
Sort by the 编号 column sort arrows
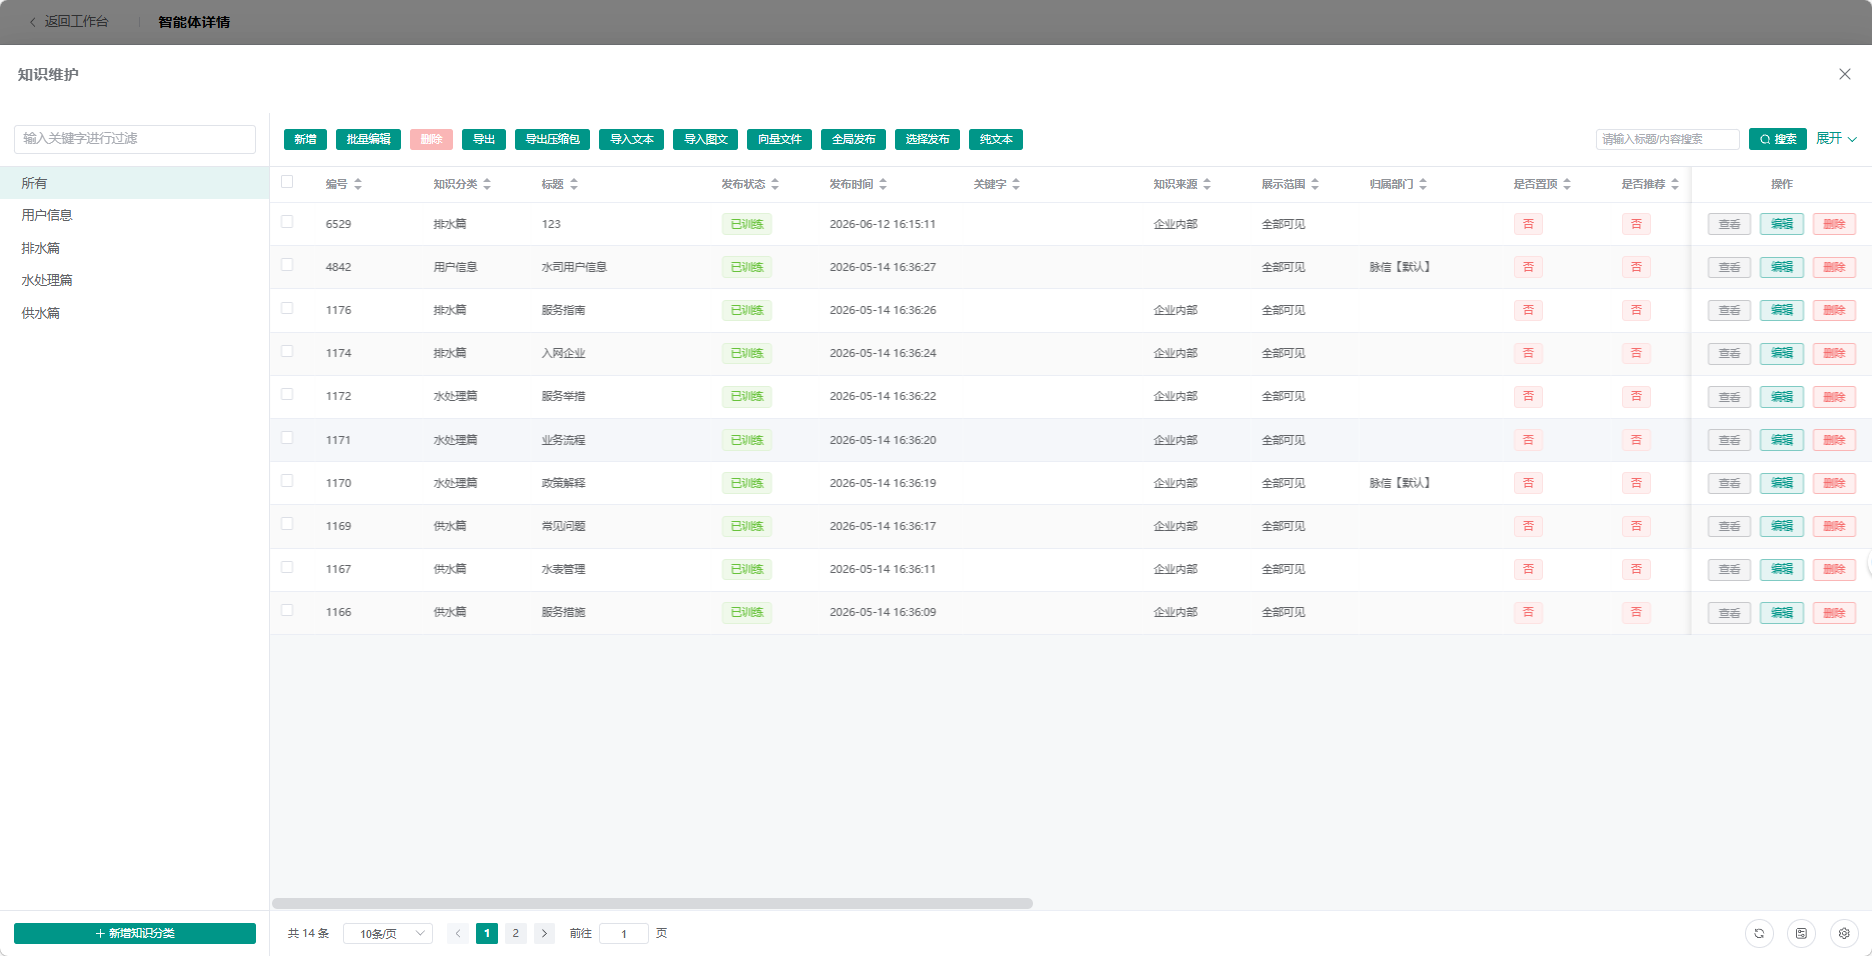(x=358, y=184)
